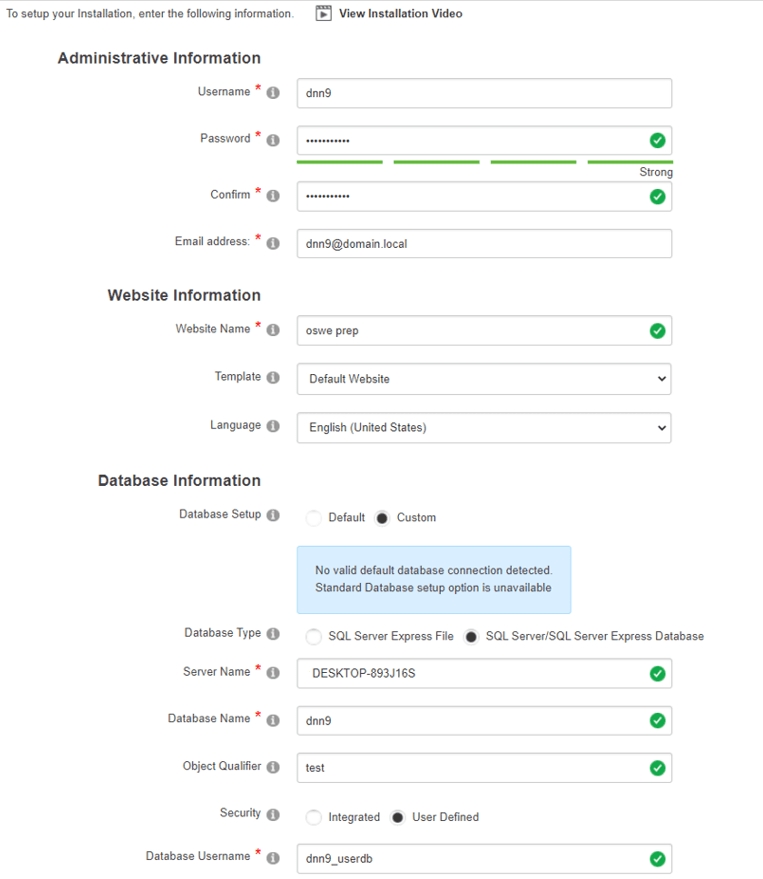Image resolution: width=763 pixels, height=879 pixels.
Task: Select the Default database setup option
Action: (314, 518)
